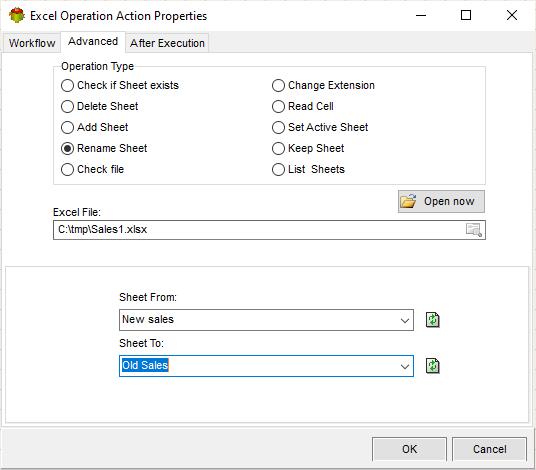Maximize the properties window
This screenshot has height=470, width=536.
click(x=466, y=15)
